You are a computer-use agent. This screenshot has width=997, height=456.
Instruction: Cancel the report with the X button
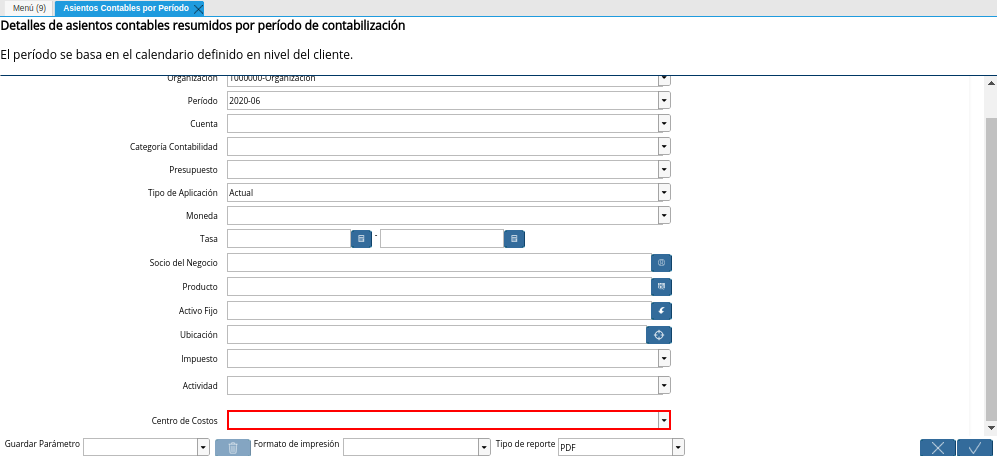pos(937,448)
